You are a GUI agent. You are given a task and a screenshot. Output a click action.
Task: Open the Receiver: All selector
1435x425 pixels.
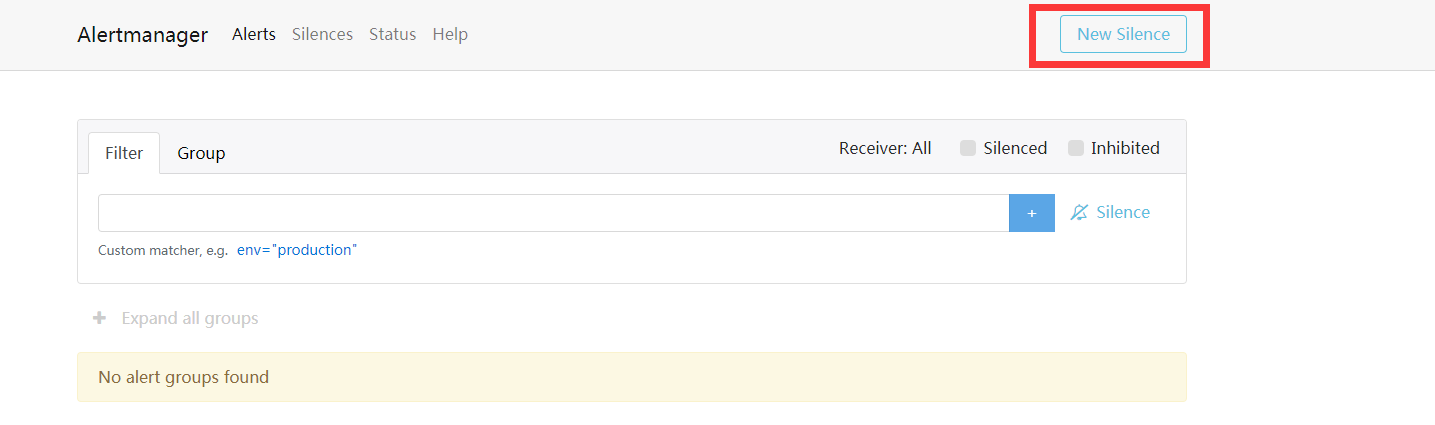[x=885, y=148]
